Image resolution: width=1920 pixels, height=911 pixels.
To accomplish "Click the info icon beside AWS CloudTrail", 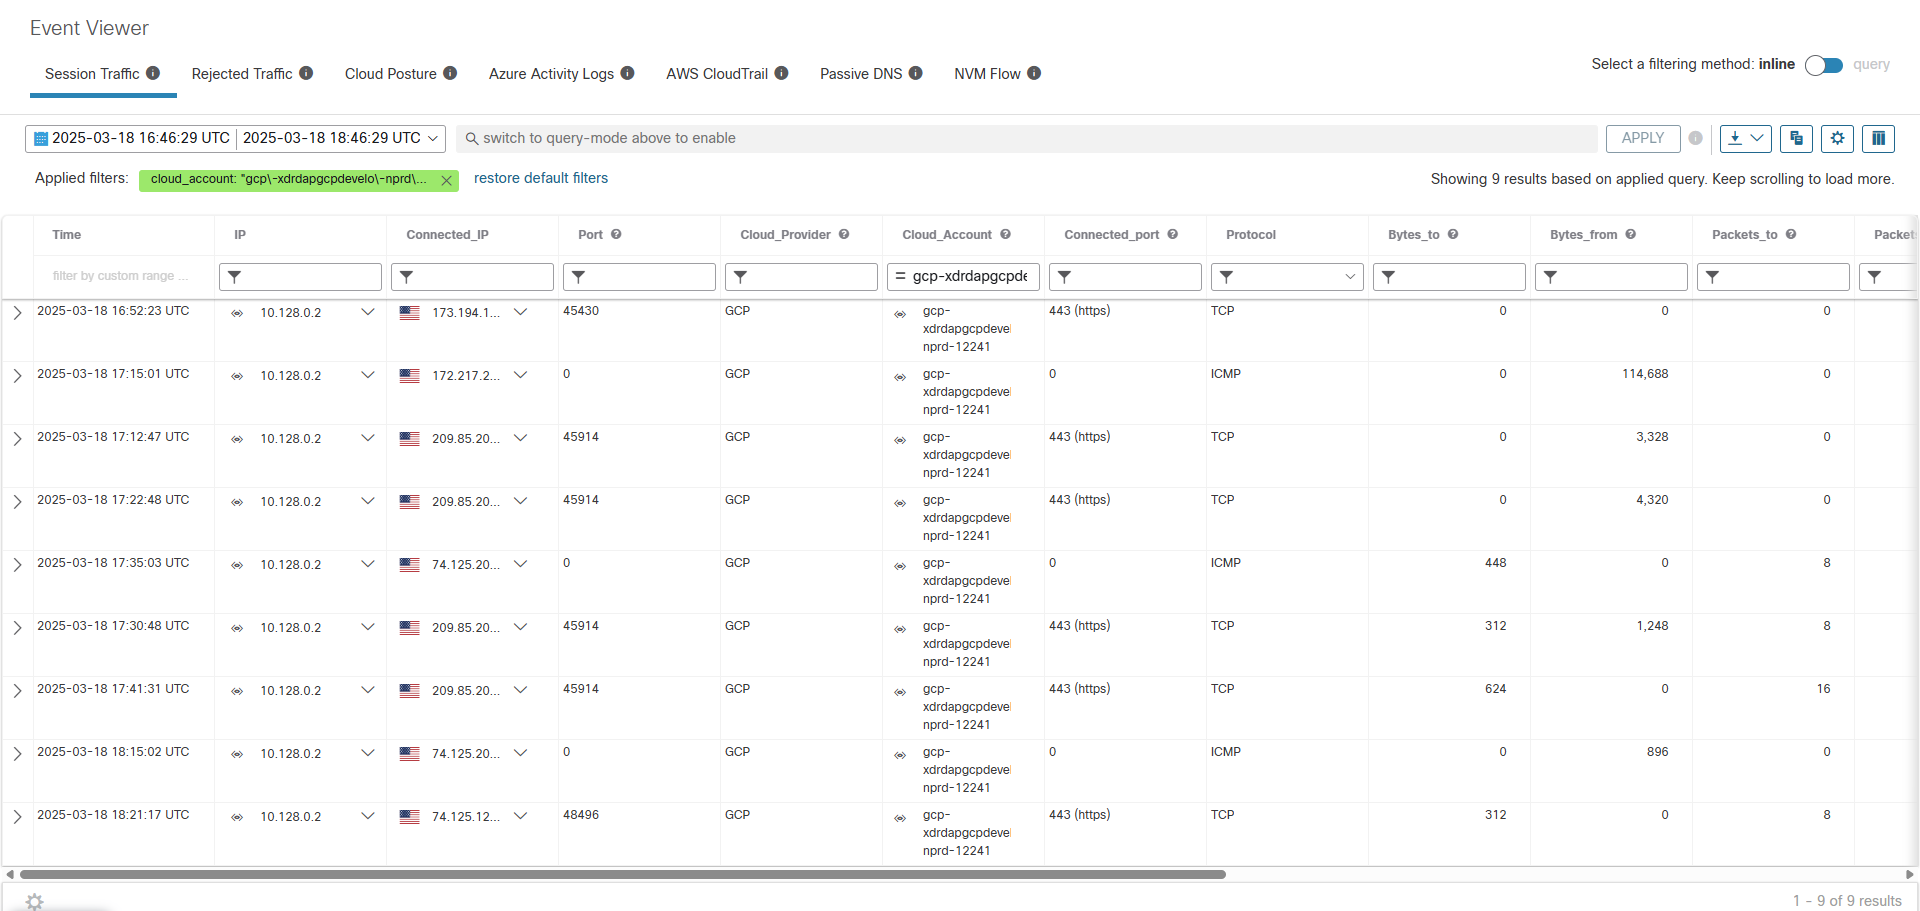I will tap(781, 73).
